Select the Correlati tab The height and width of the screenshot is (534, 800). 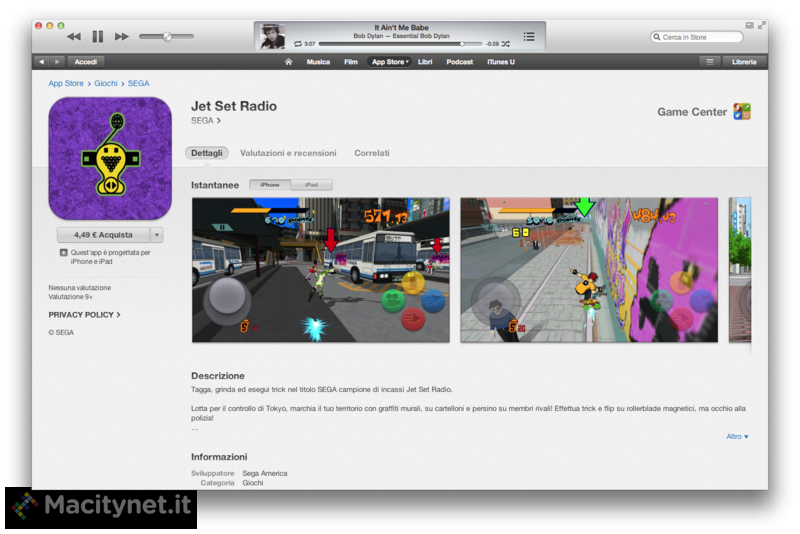click(x=372, y=153)
